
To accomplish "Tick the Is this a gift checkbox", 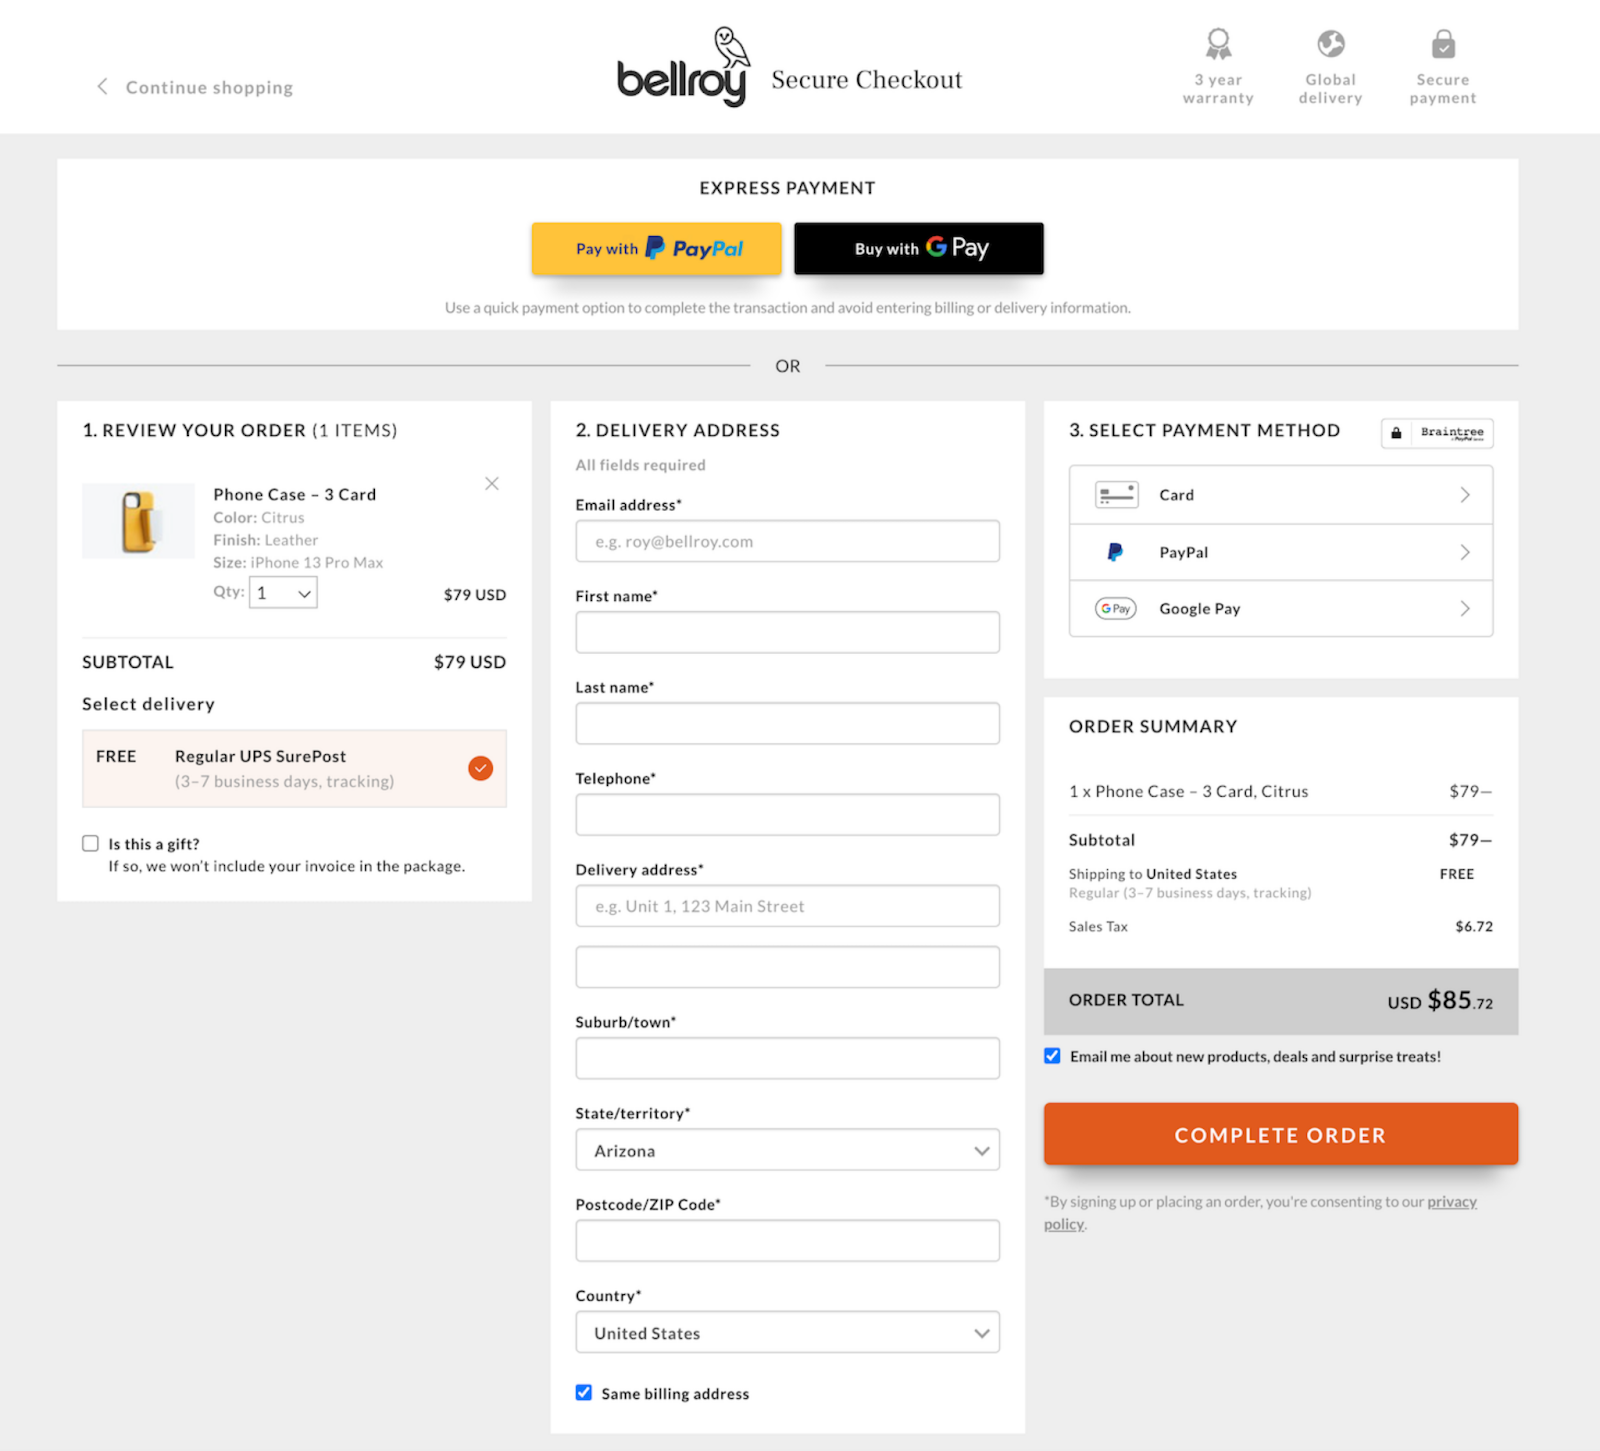I will (x=91, y=843).
